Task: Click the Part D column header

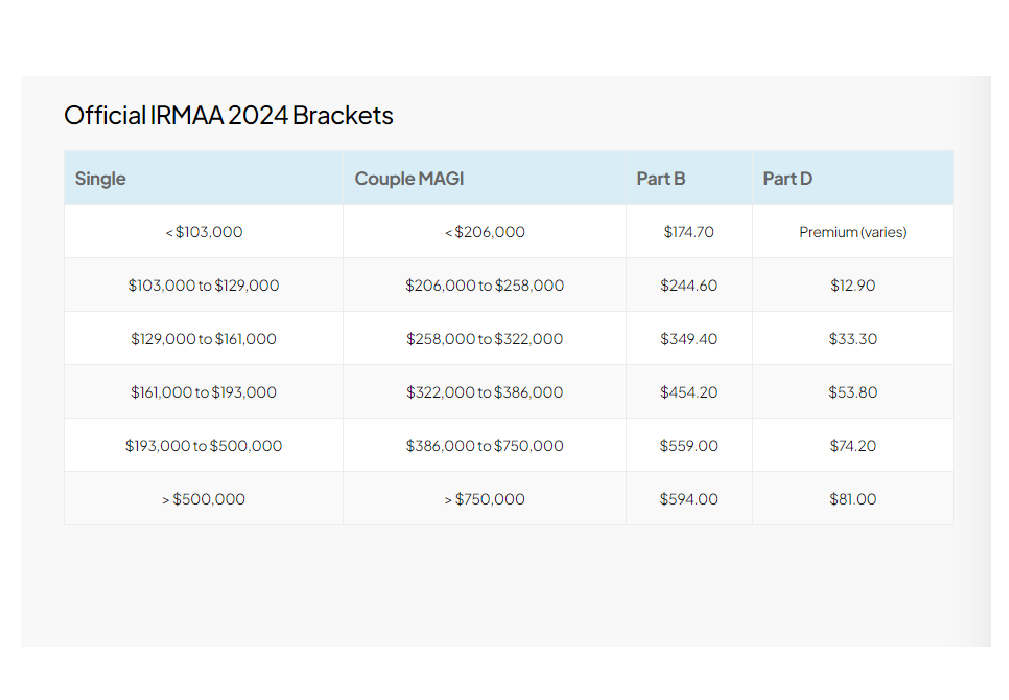Action: click(787, 179)
